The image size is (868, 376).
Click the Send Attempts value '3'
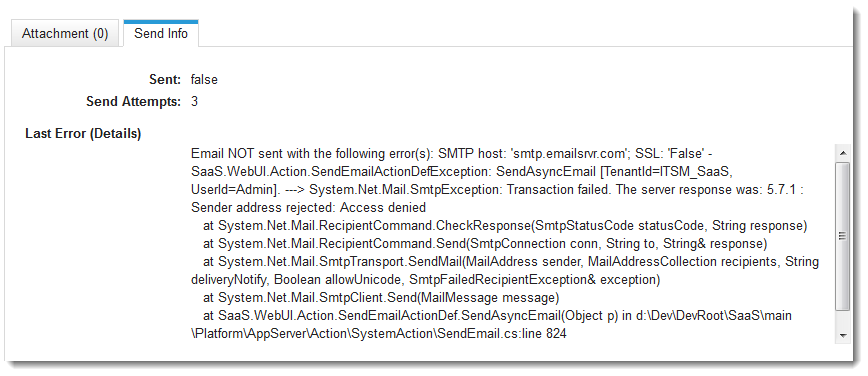pos(194,102)
